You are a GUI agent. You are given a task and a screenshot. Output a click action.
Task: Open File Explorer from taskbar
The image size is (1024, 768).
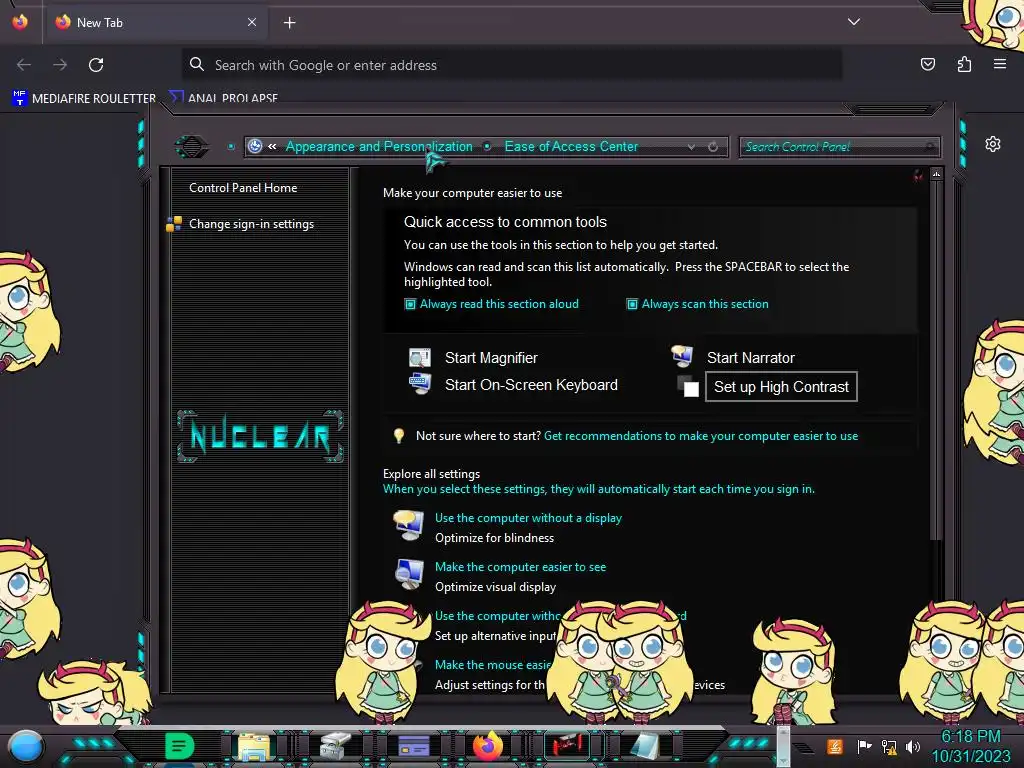254,746
